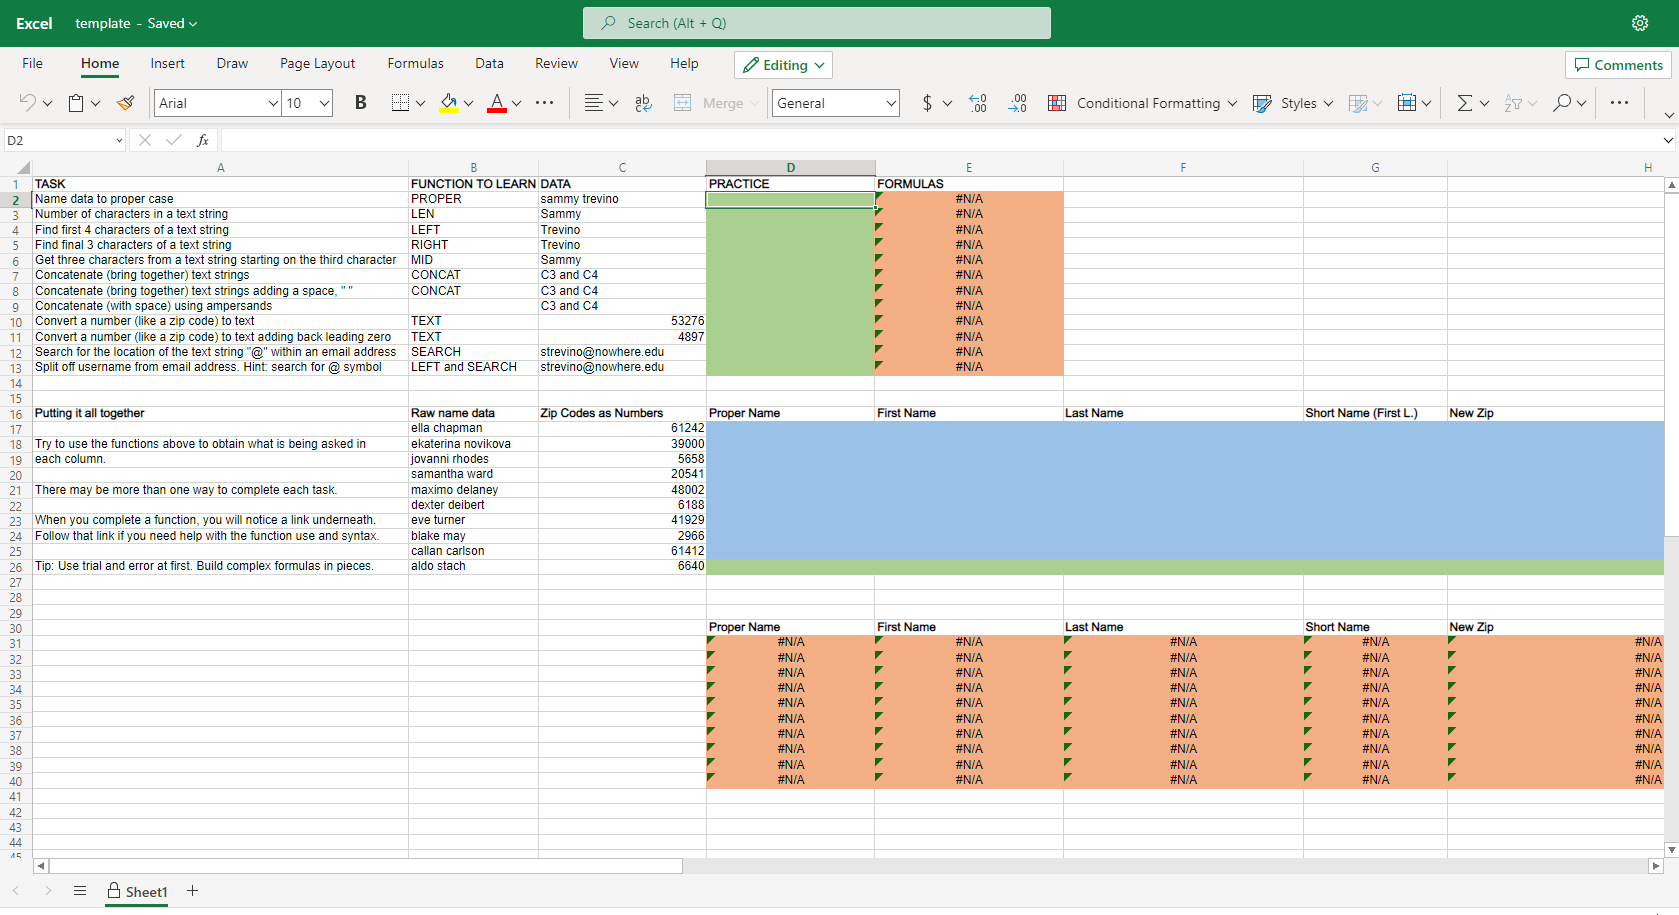
Task: Add a new sheet with plus icon
Action: [192, 891]
